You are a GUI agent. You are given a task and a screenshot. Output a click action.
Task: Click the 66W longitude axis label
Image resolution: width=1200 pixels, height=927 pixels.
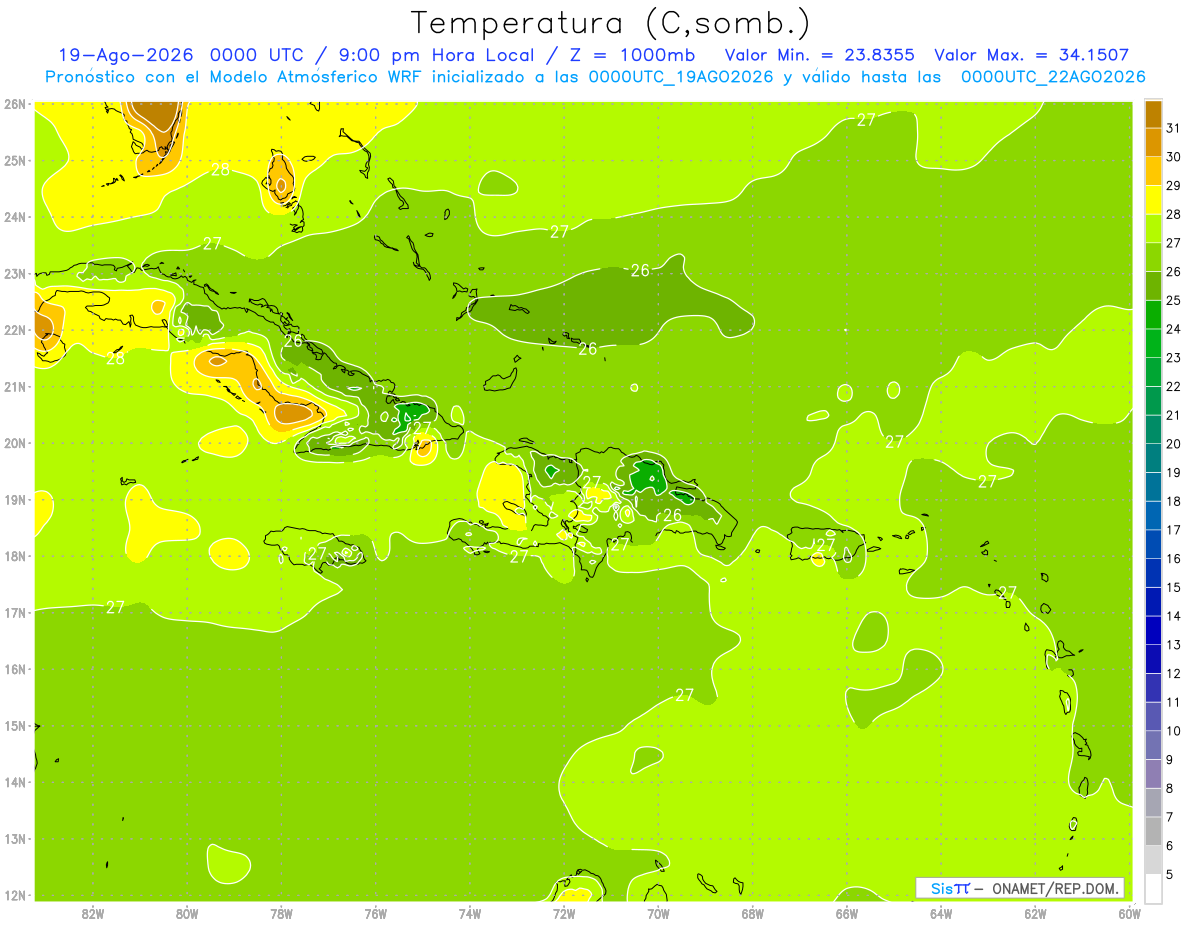[847, 913]
